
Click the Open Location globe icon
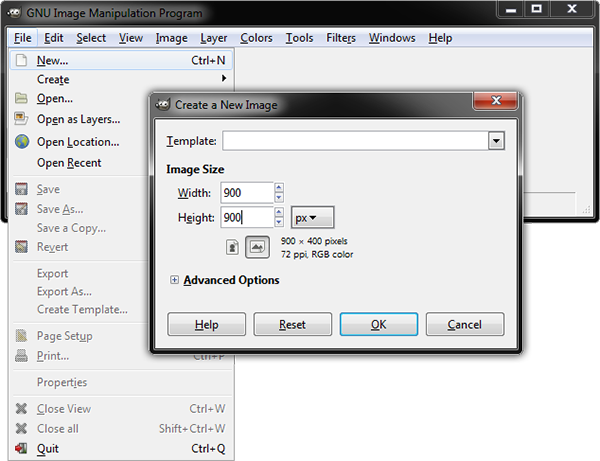coord(22,142)
